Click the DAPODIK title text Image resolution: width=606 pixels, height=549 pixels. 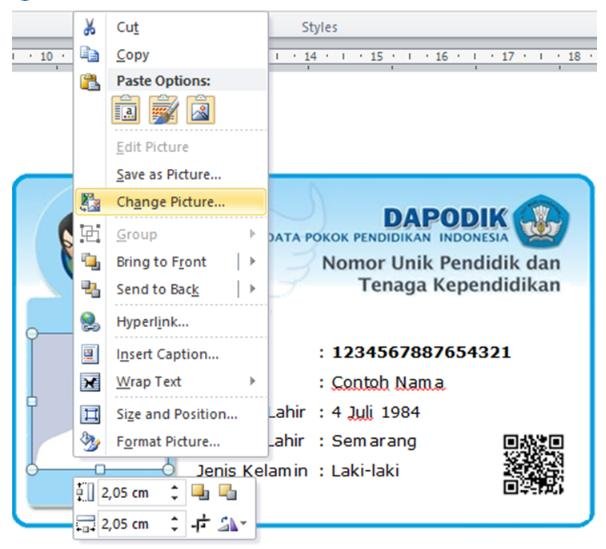click(x=445, y=218)
